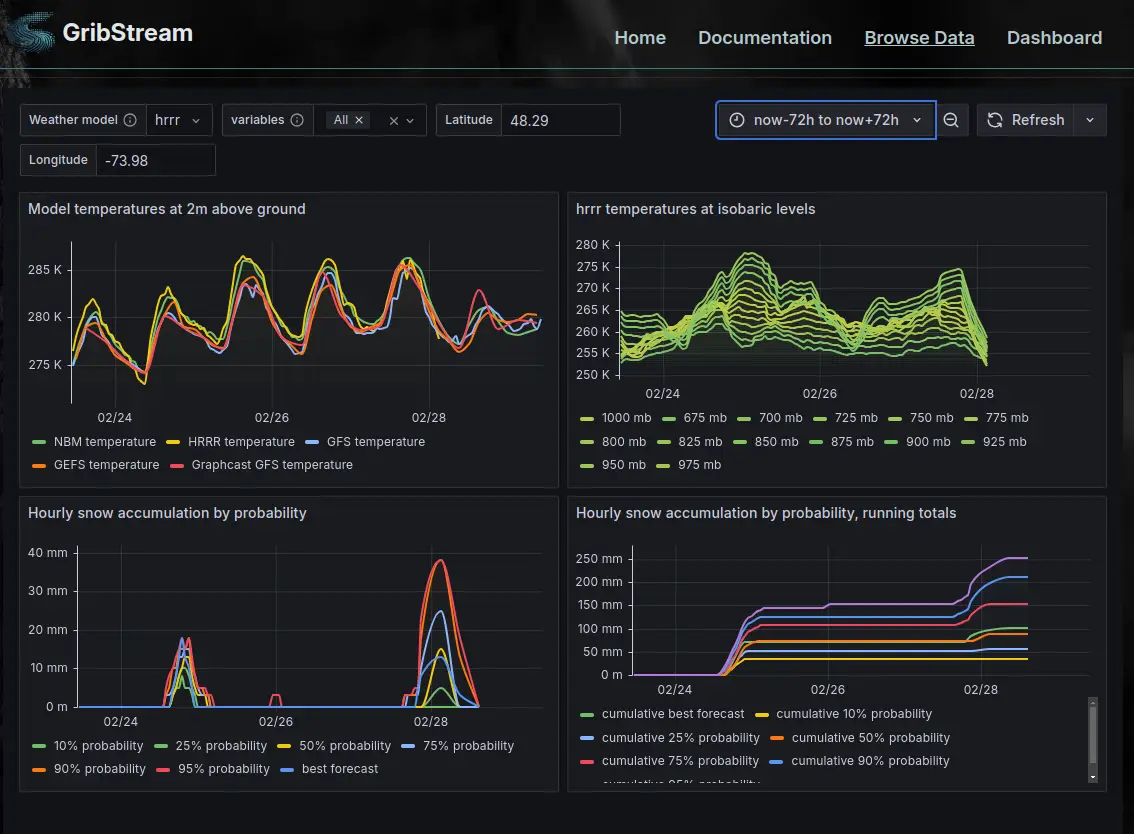Edit the Longitude field -73.98

click(x=155, y=160)
